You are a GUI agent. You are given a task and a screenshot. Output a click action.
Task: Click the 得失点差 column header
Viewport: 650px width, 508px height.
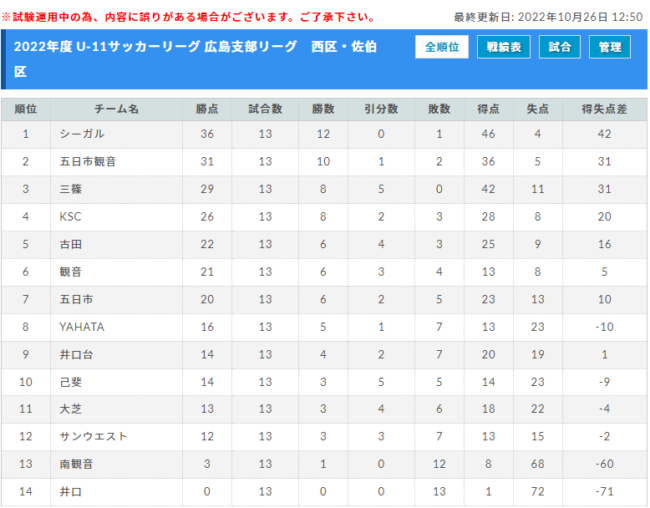click(x=604, y=109)
